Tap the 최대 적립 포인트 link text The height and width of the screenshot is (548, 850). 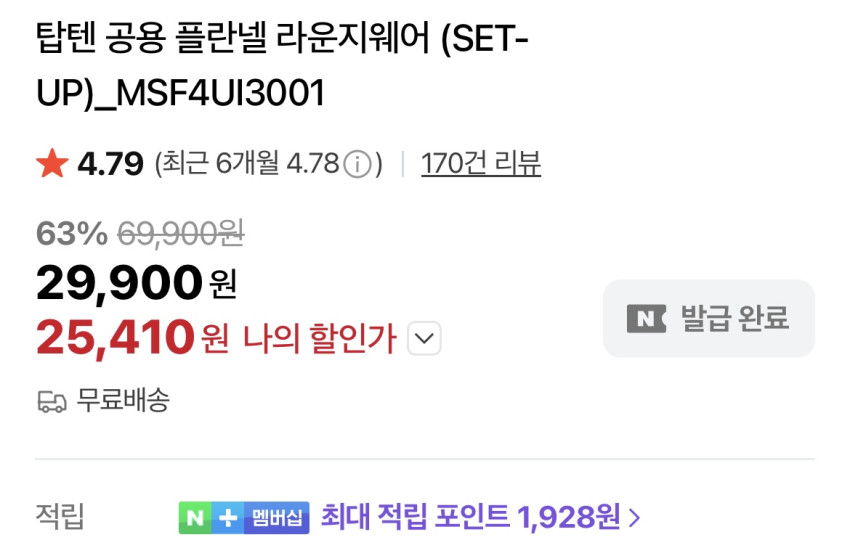[x=415, y=517]
